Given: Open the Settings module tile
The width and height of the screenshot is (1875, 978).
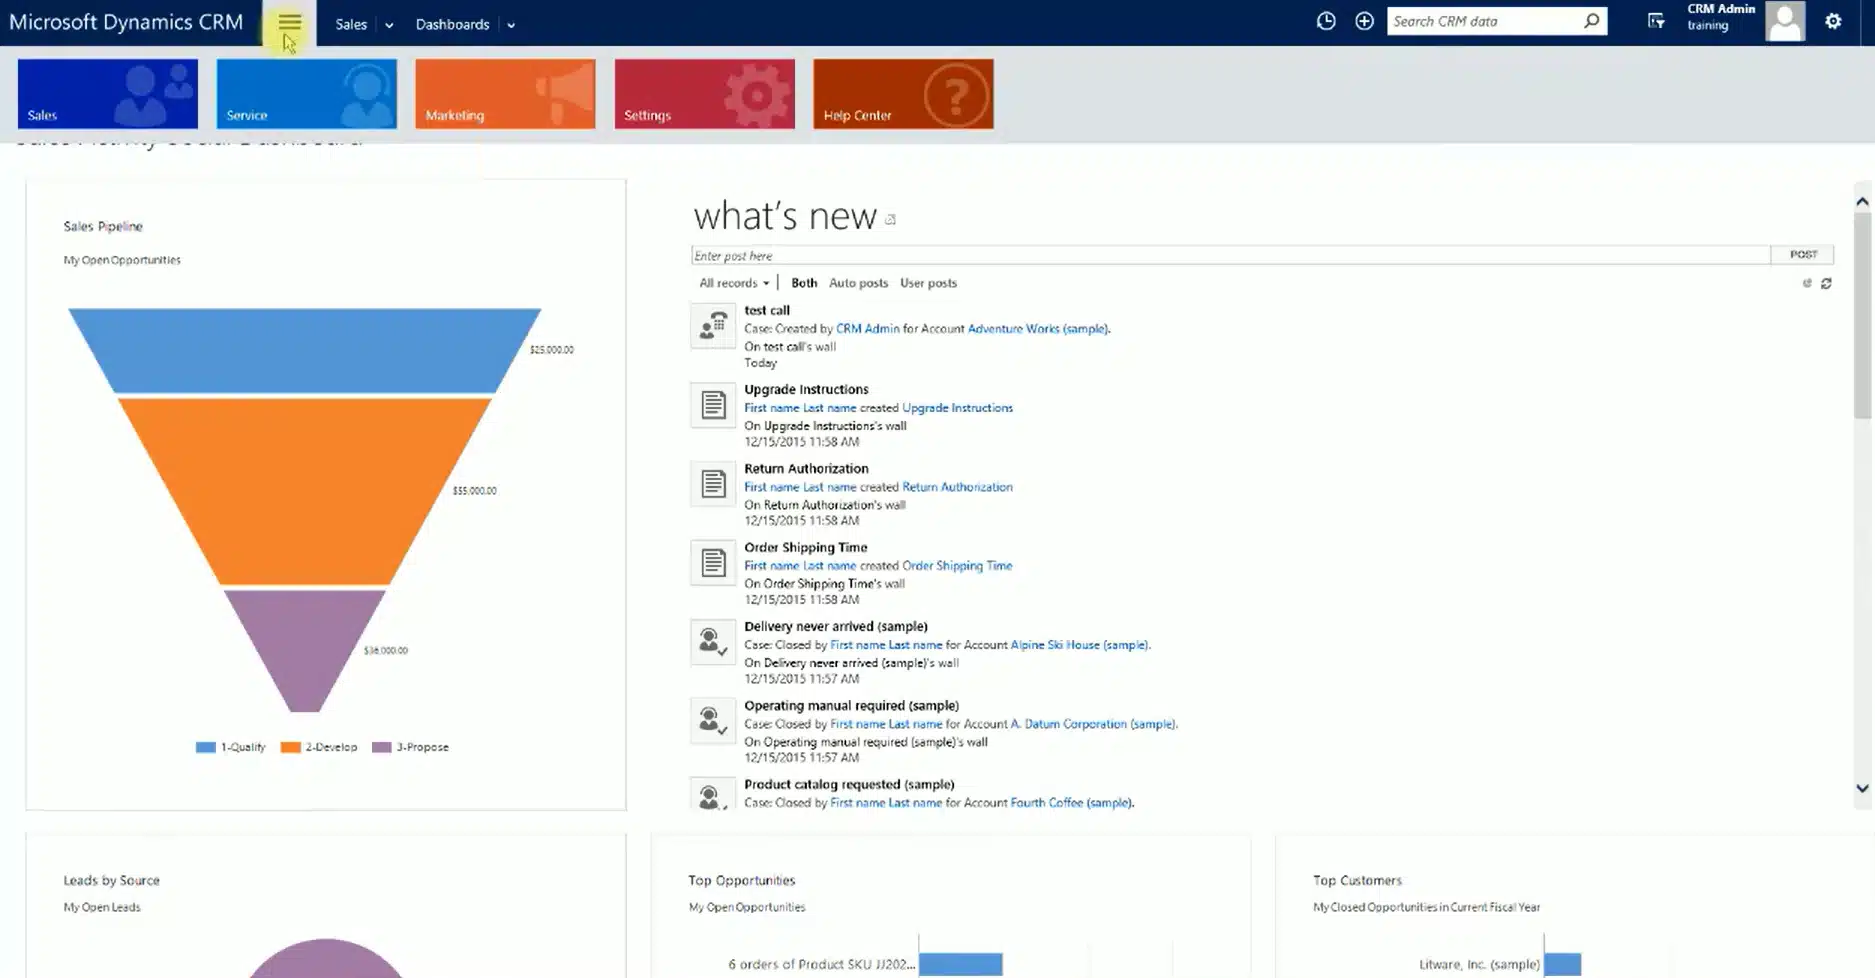Looking at the screenshot, I should pyautogui.click(x=705, y=94).
